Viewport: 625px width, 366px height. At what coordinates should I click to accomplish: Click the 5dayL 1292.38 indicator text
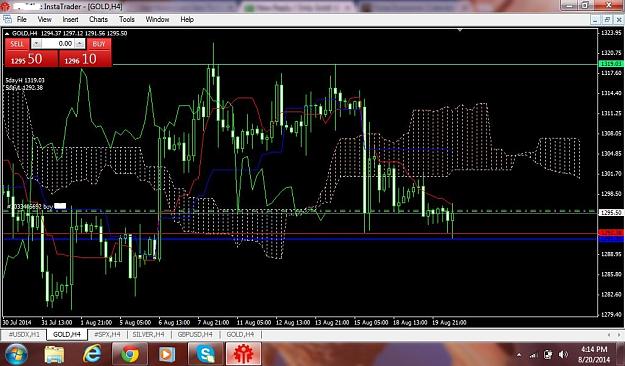click(x=24, y=87)
